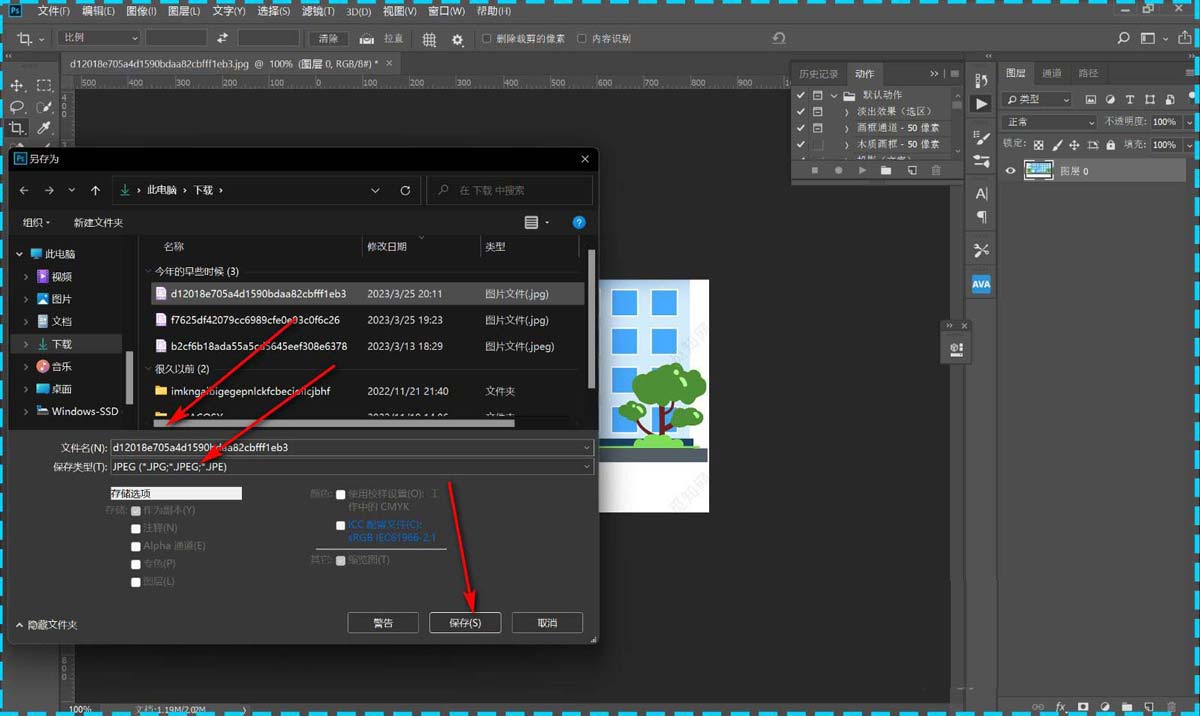The image size is (1200, 716).
Task: Collapse the 默认动作 action set
Action: 834,96
